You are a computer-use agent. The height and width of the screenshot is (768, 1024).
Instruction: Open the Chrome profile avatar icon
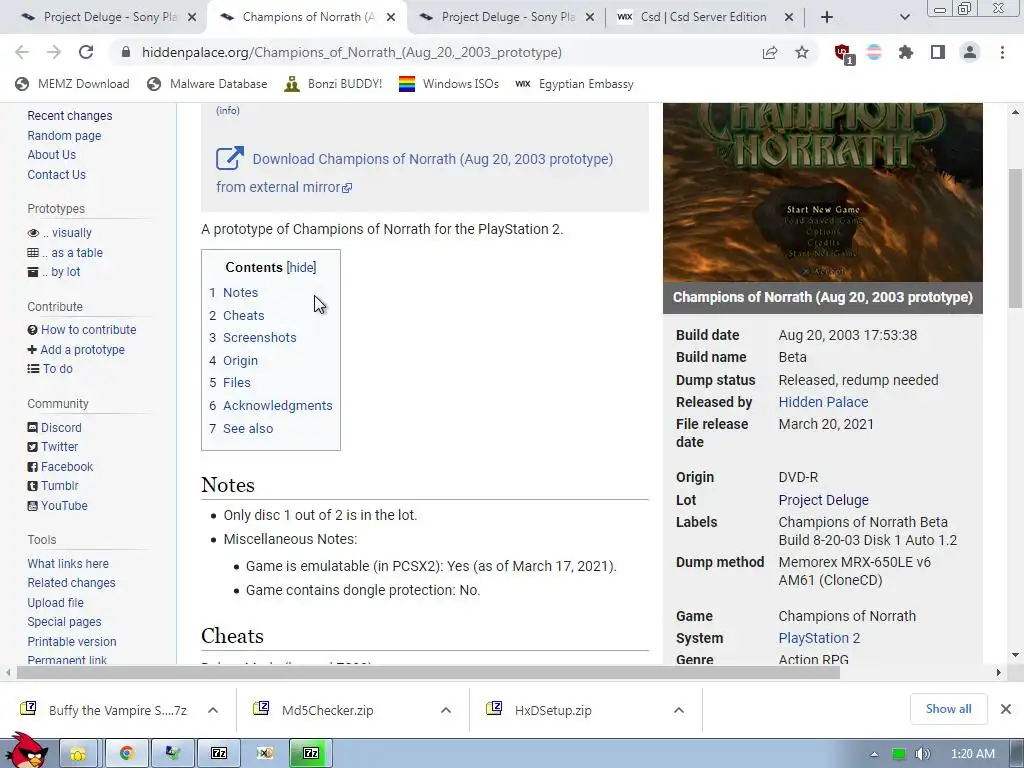click(x=970, y=52)
